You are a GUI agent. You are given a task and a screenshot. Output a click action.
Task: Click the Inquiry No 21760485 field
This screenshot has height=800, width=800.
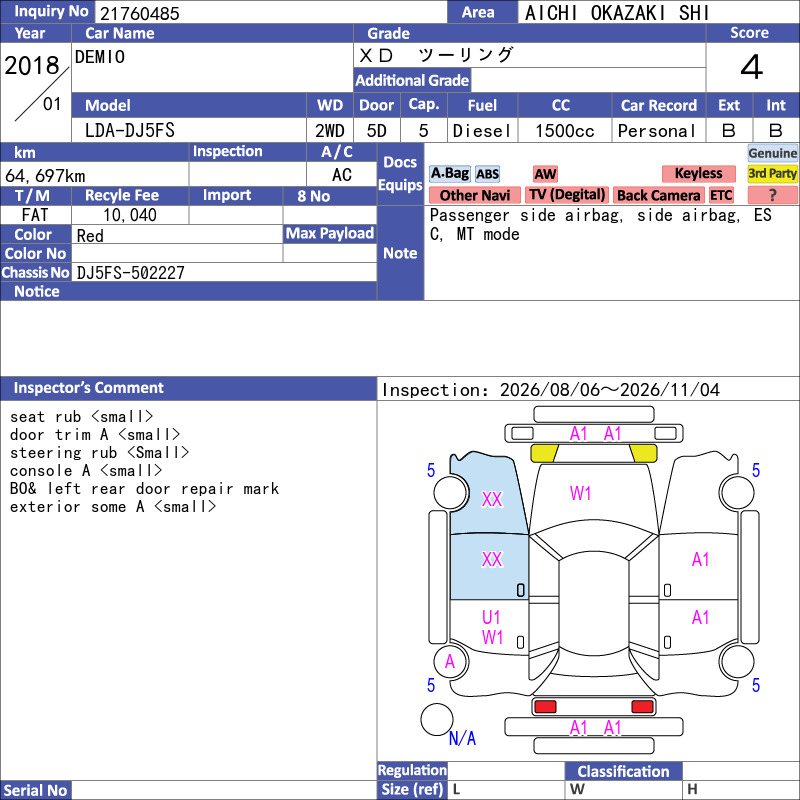[x=270, y=12]
